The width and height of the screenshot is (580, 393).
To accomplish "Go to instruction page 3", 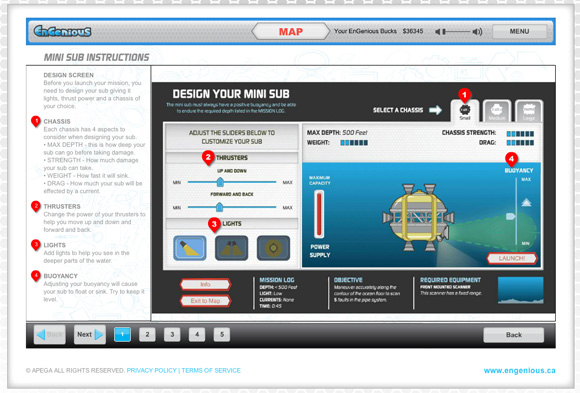I will click(x=172, y=335).
